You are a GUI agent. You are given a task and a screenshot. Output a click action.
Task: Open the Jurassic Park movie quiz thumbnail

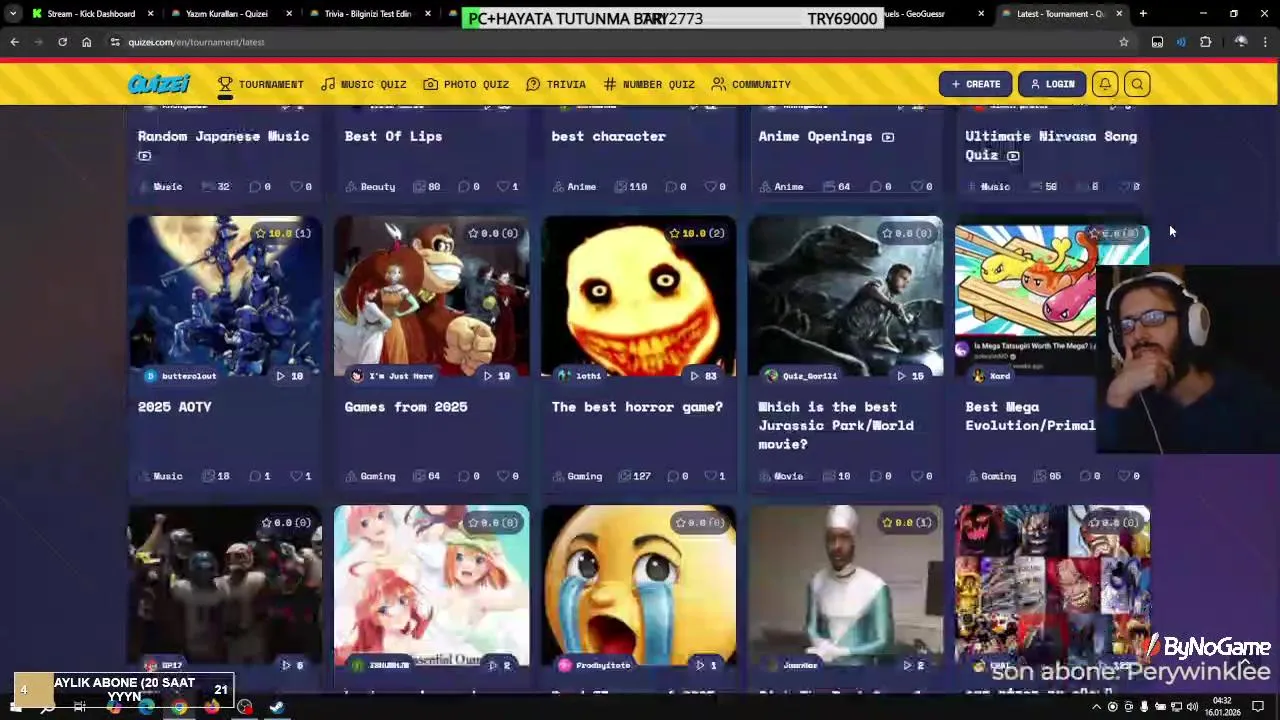(846, 296)
